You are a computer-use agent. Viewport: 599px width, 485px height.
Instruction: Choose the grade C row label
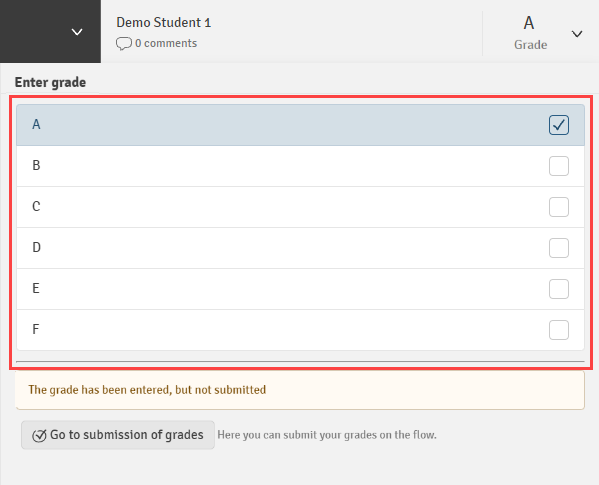pyautogui.click(x=36, y=207)
